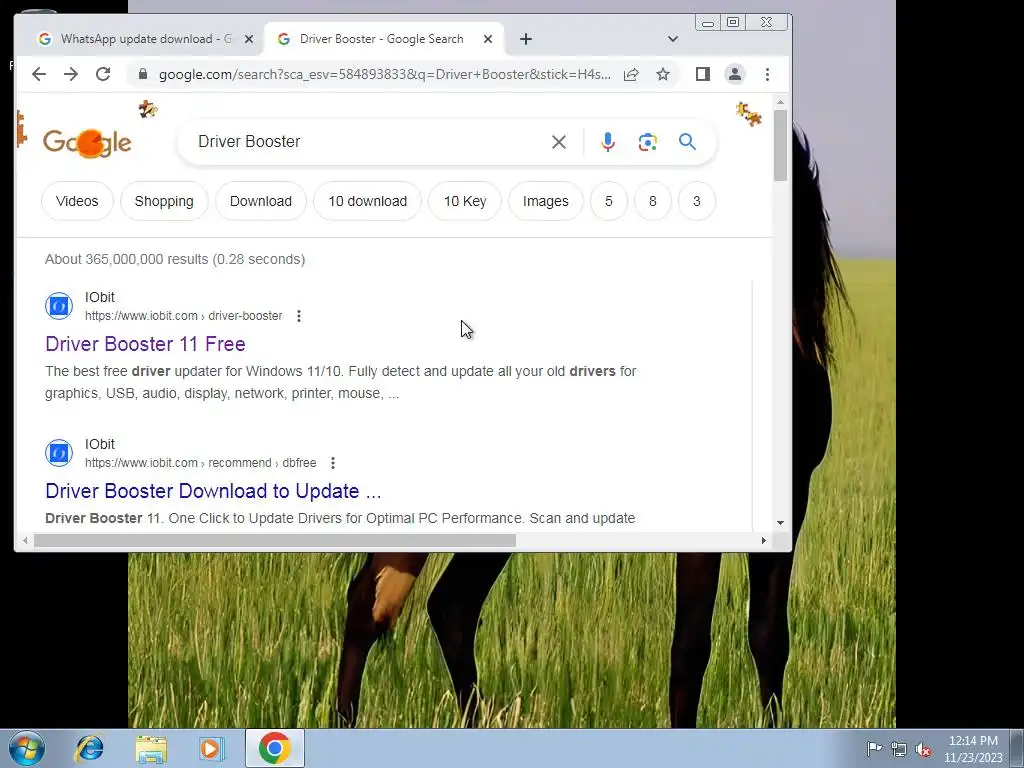Click the iobit.com driver-booster URL text

184,316
